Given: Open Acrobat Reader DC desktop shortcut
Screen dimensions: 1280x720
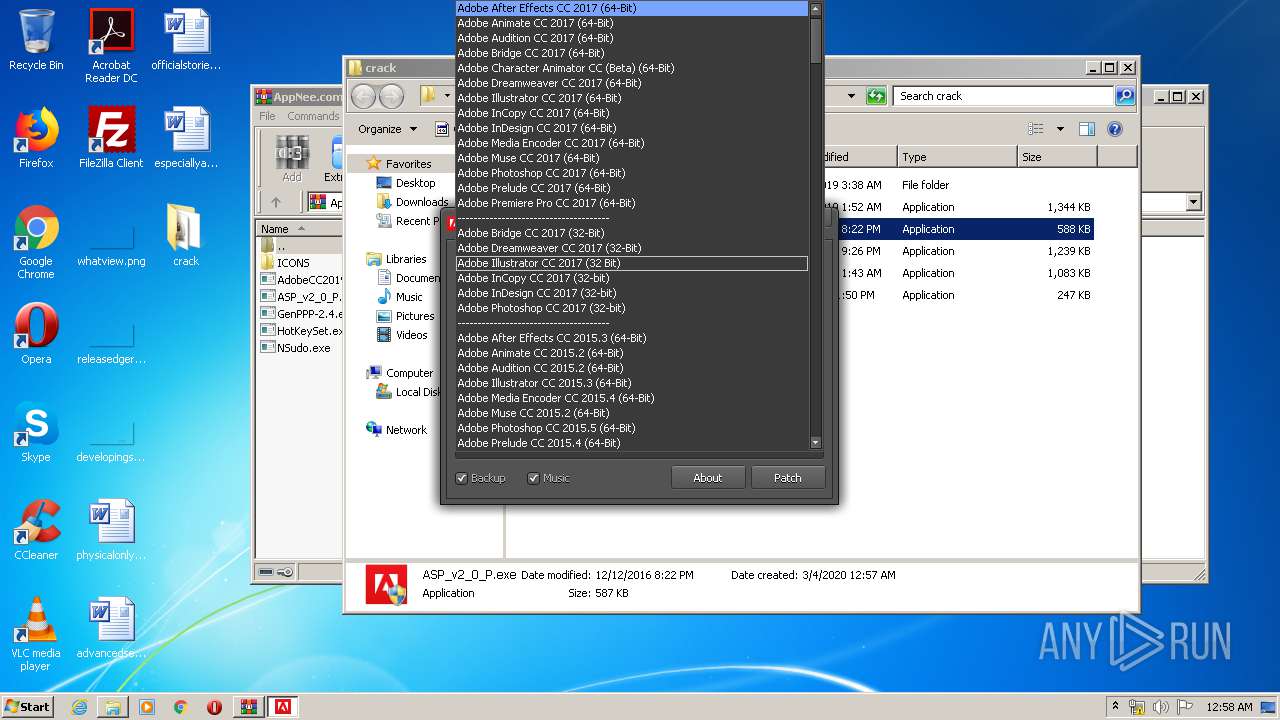Looking at the screenshot, I should (111, 45).
